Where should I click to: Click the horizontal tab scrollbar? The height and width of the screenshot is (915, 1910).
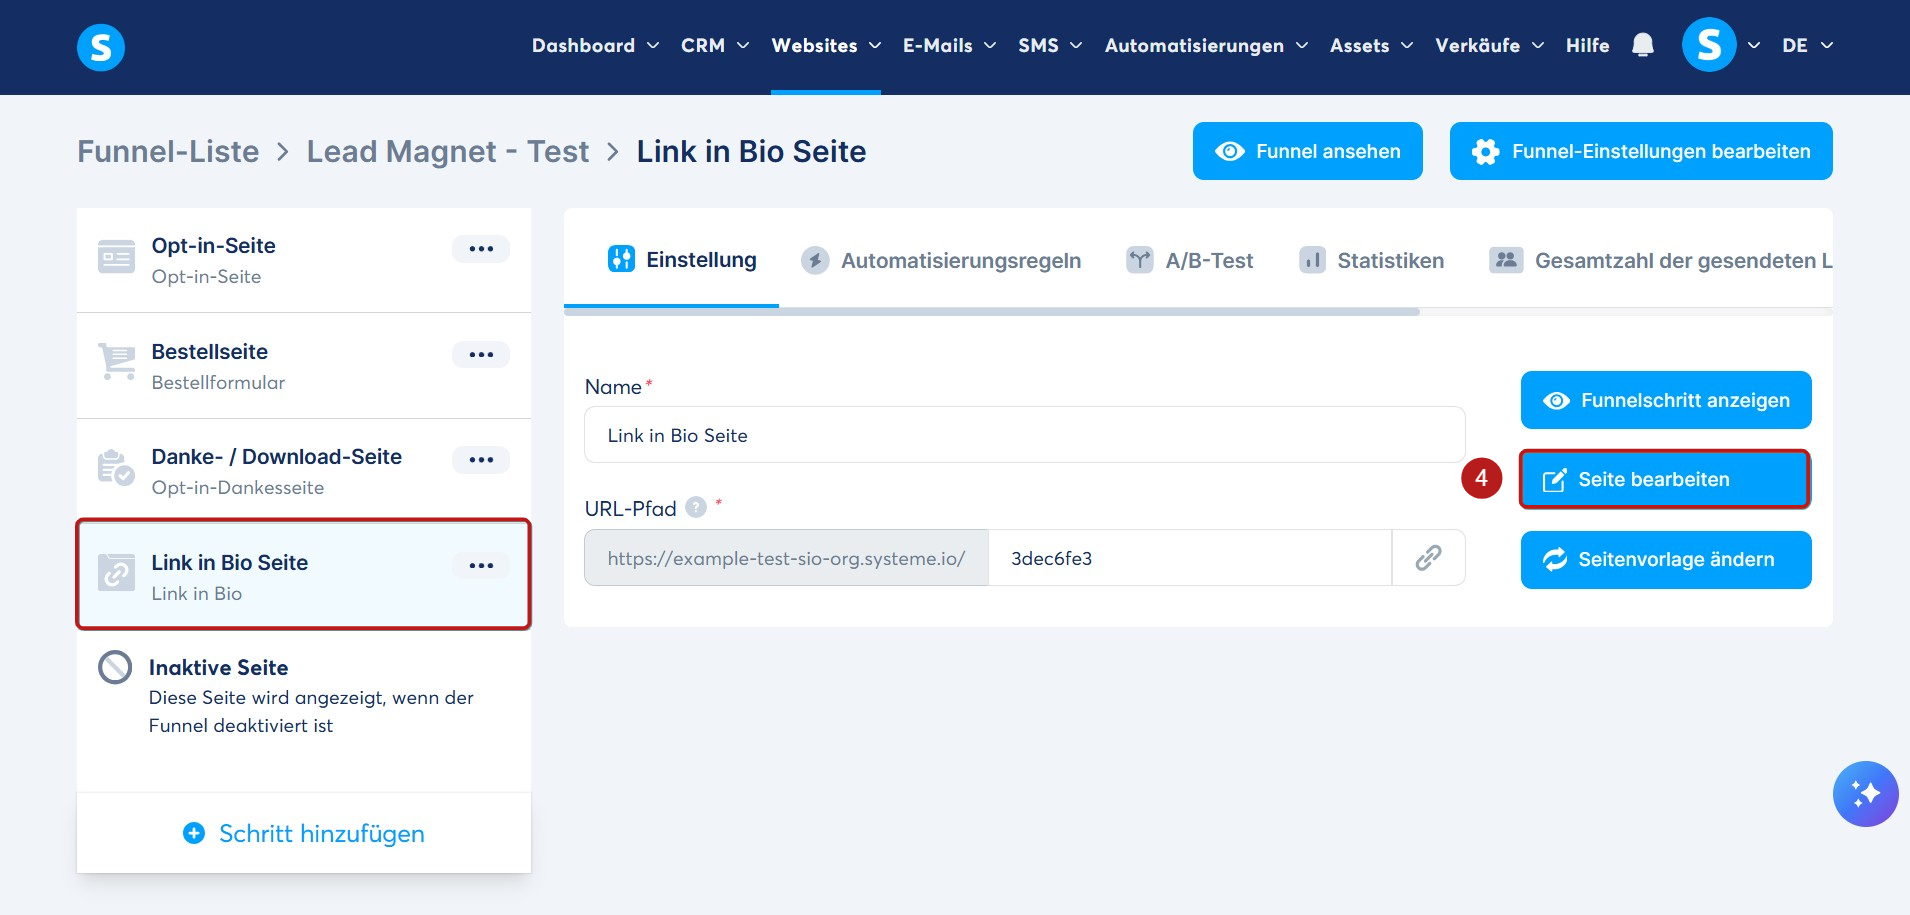(992, 312)
